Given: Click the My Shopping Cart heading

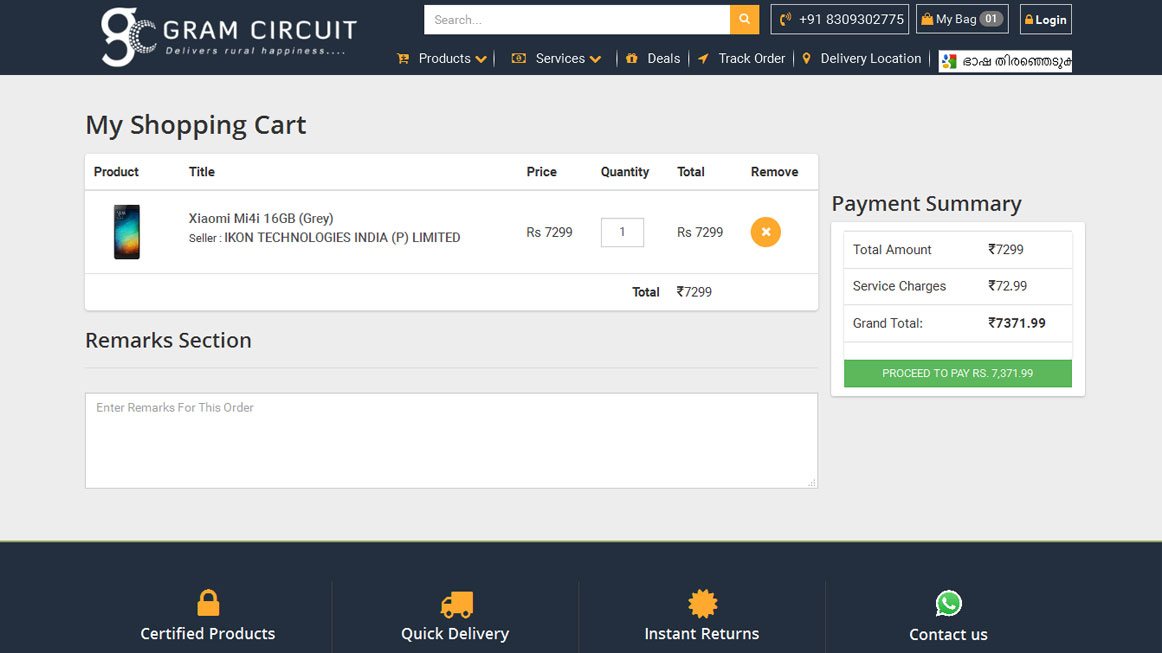Looking at the screenshot, I should coord(196,125).
